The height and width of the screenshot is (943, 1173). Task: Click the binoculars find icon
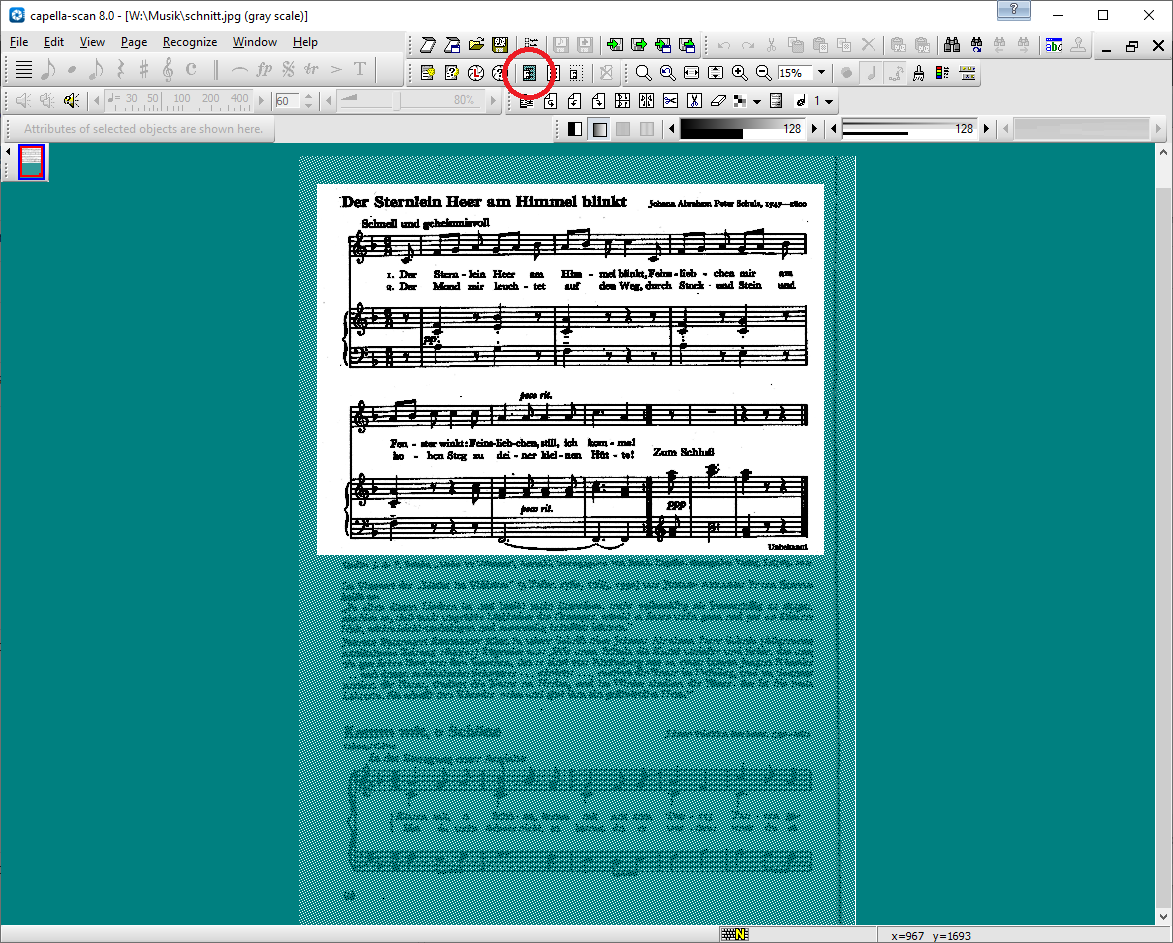[952, 46]
